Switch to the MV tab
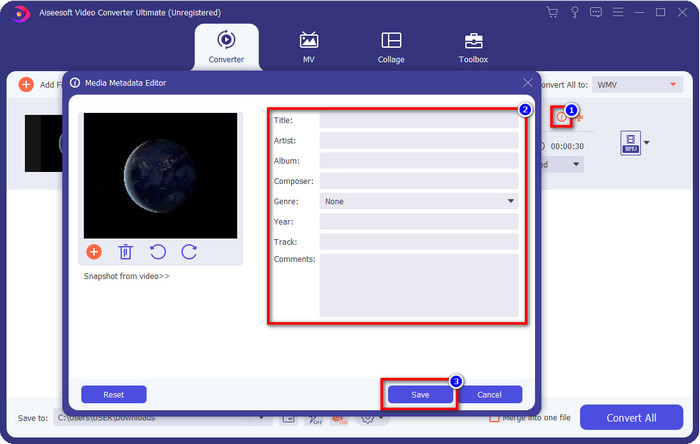The image size is (700, 444). 309,47
